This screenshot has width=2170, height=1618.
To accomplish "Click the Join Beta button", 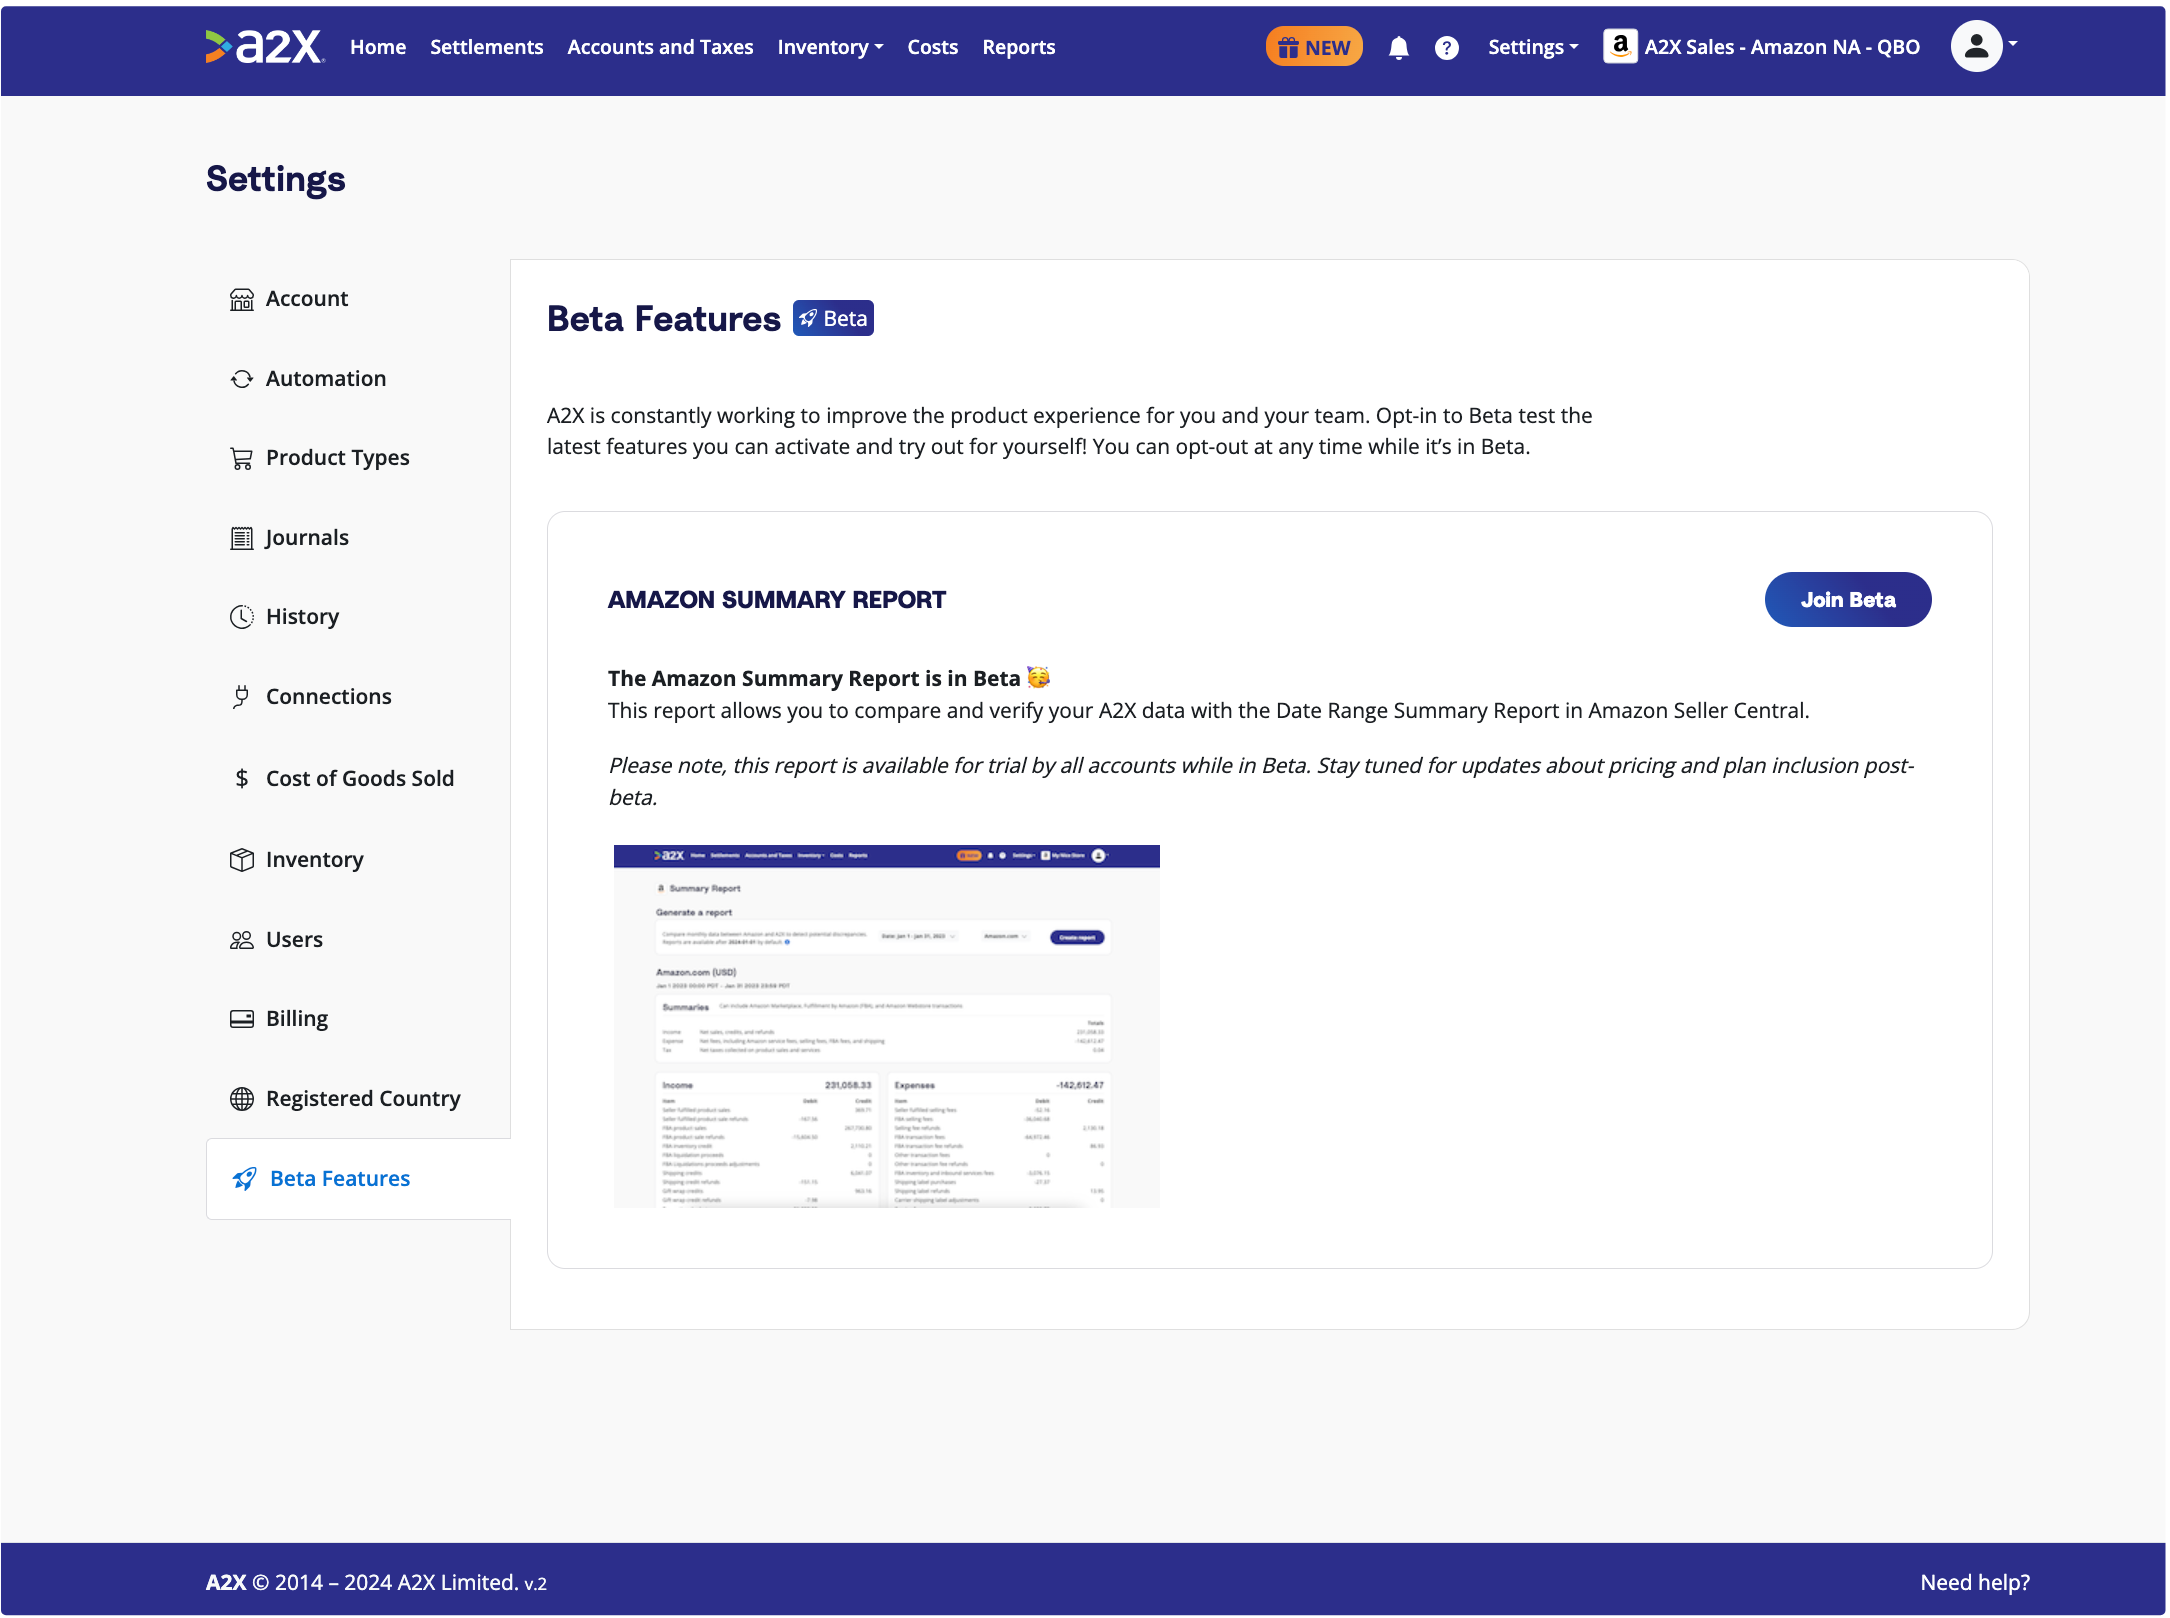I will click(1847, 600).
